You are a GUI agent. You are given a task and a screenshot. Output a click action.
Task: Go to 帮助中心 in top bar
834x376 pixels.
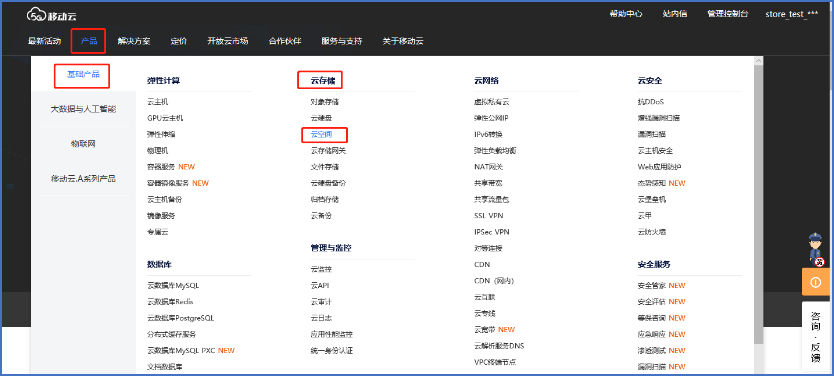(x=626, y=14)
